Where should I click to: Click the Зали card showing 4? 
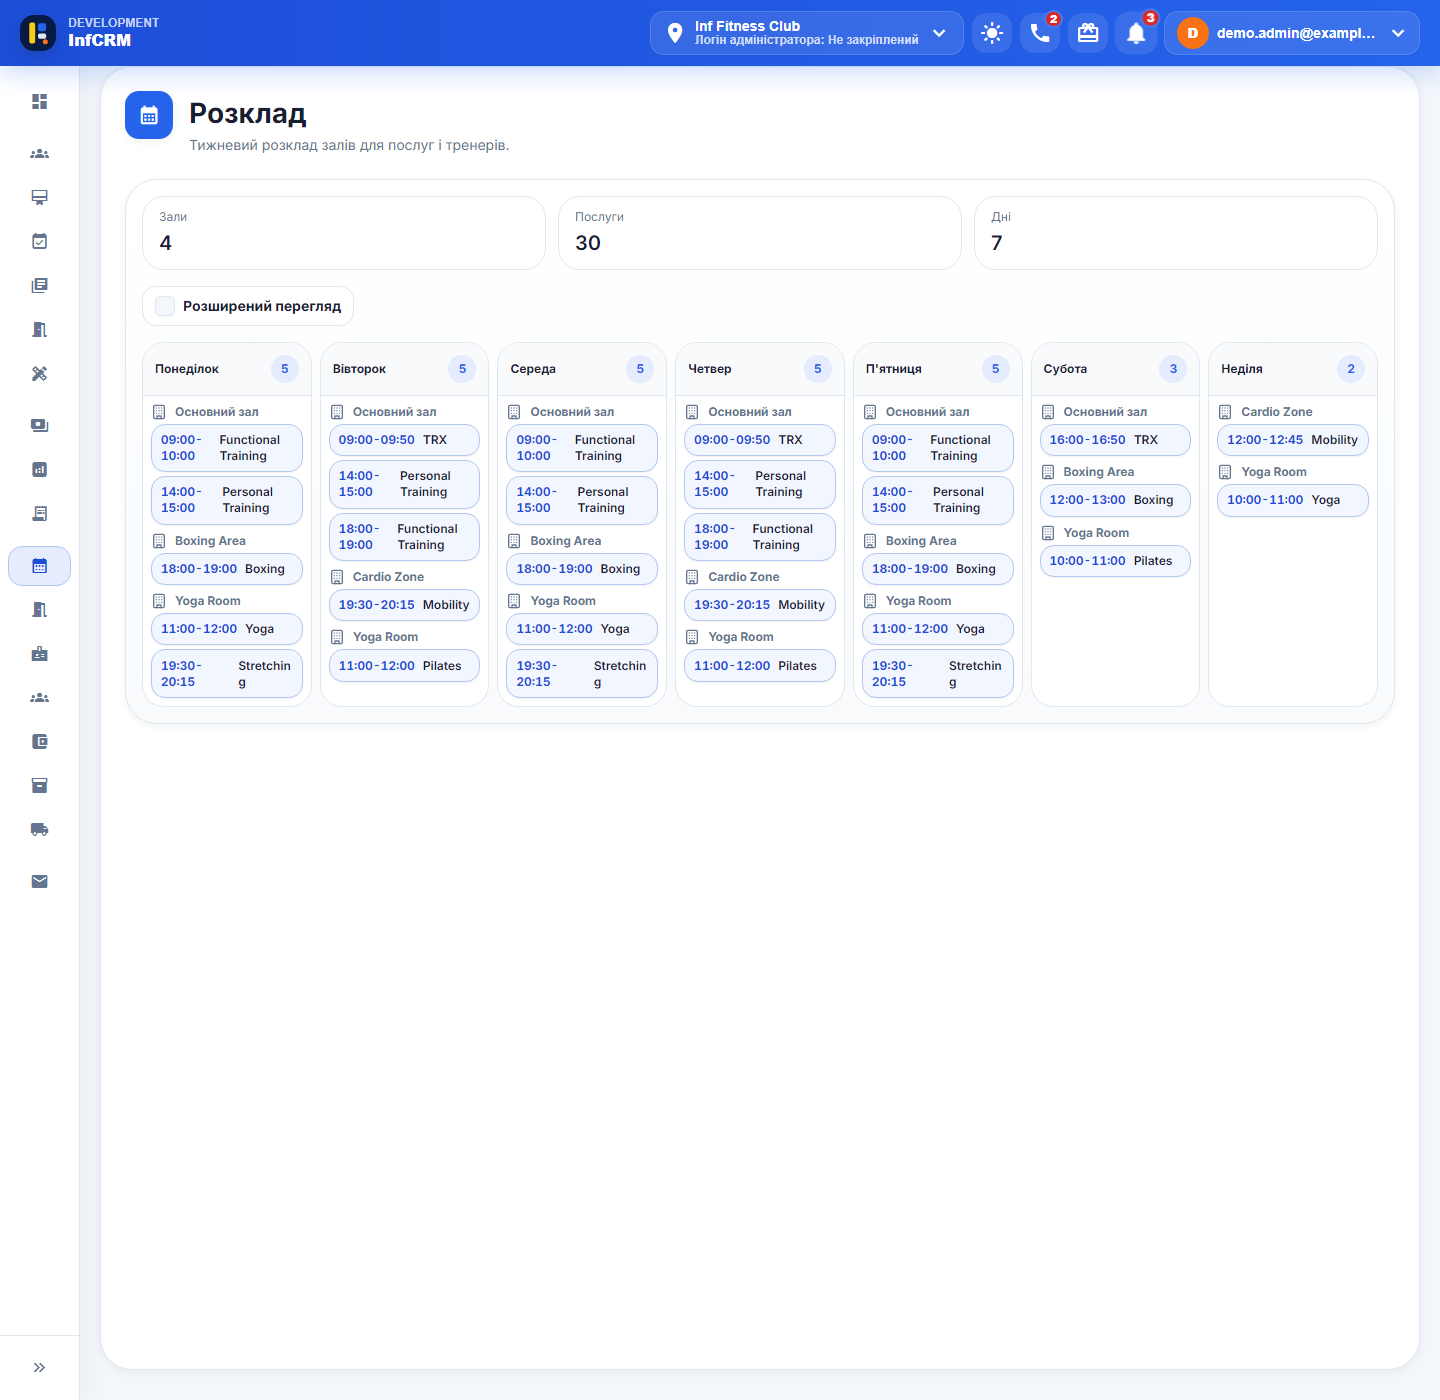[344, 233]
